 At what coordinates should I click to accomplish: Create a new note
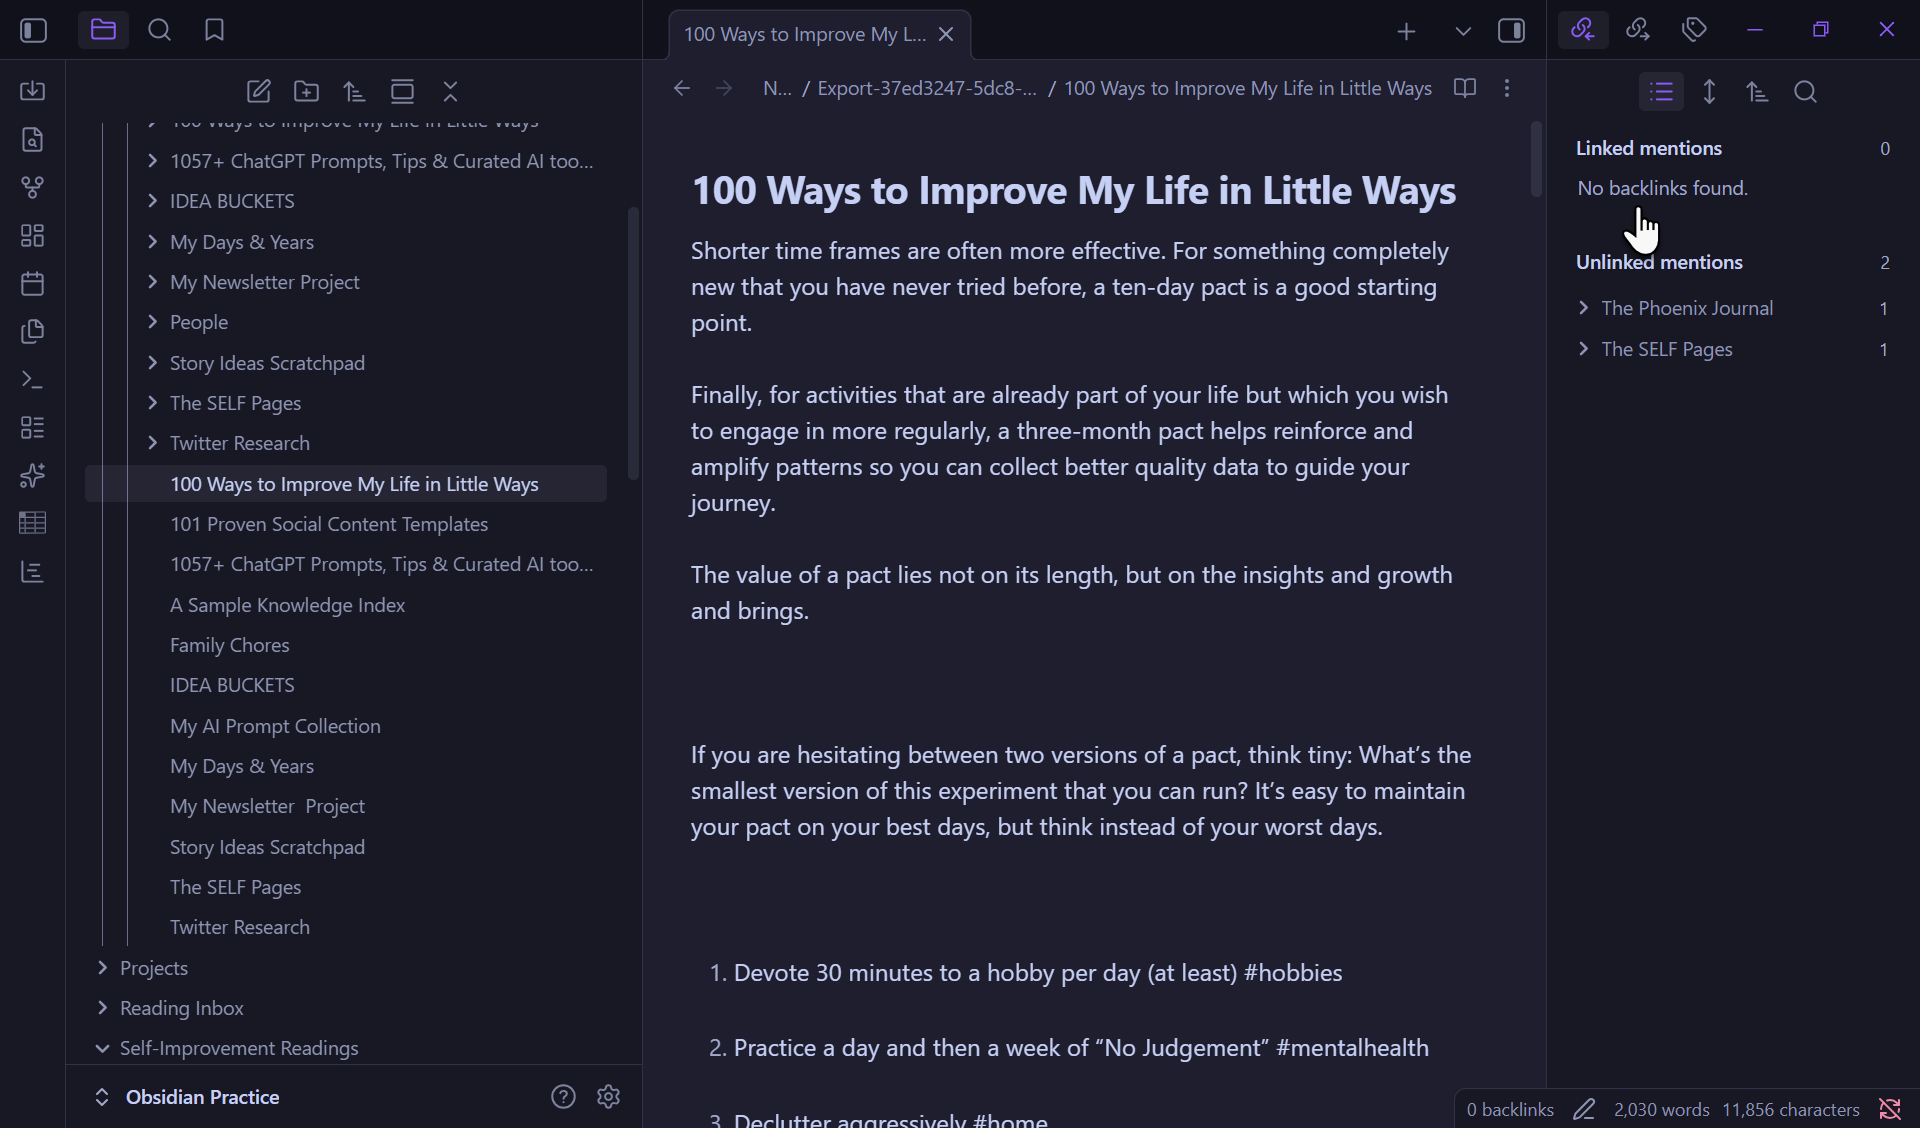pyautogui.click(x=258, y=91)
